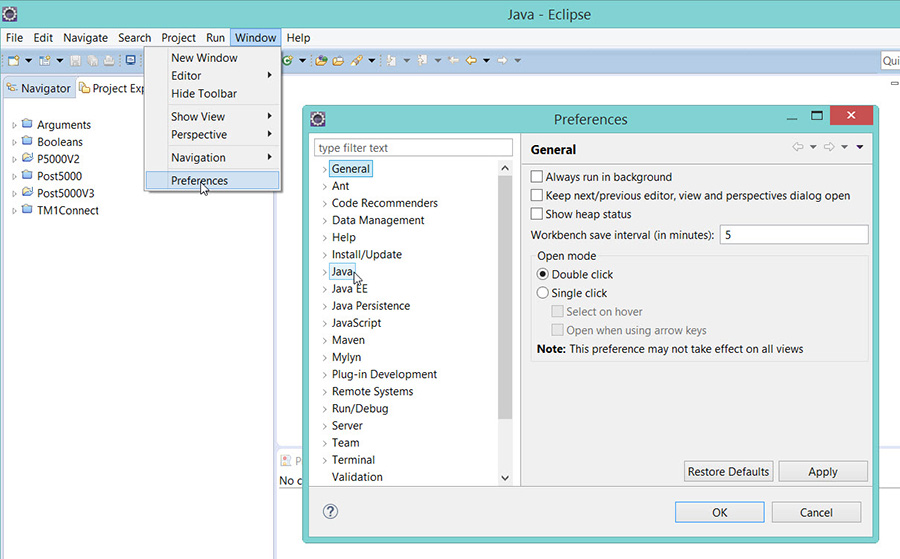Select Double click open mode

[x=542, y=274]
